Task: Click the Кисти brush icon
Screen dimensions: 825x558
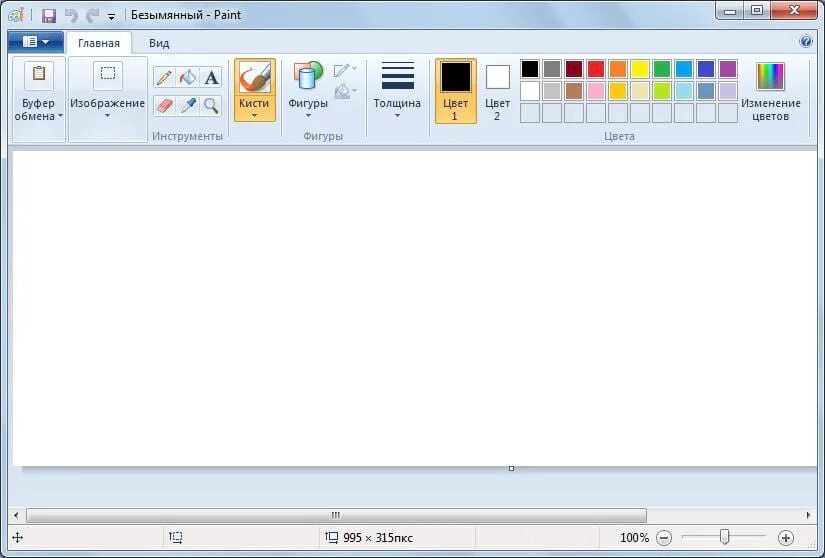Action: (255, 77)
